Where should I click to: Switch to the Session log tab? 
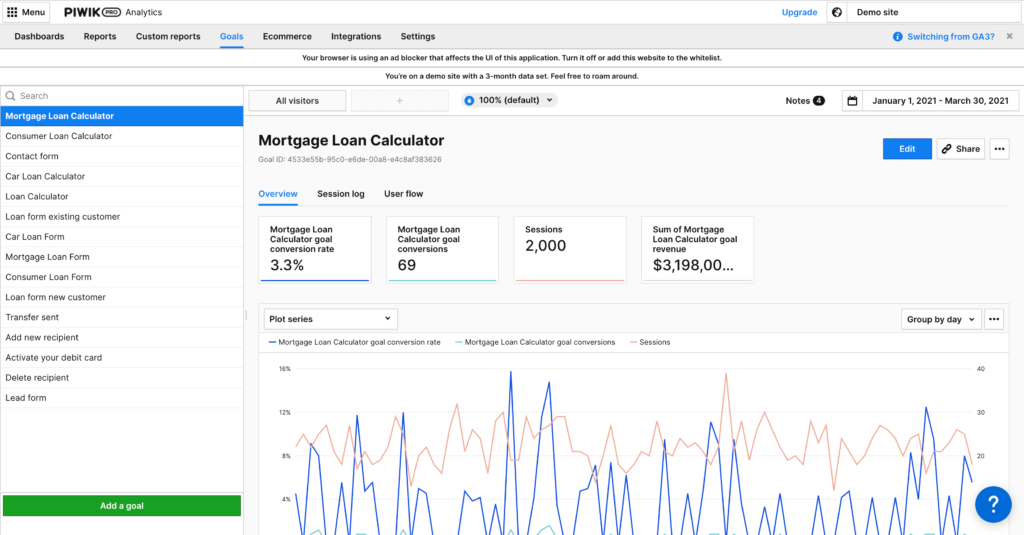pos(340,194)
